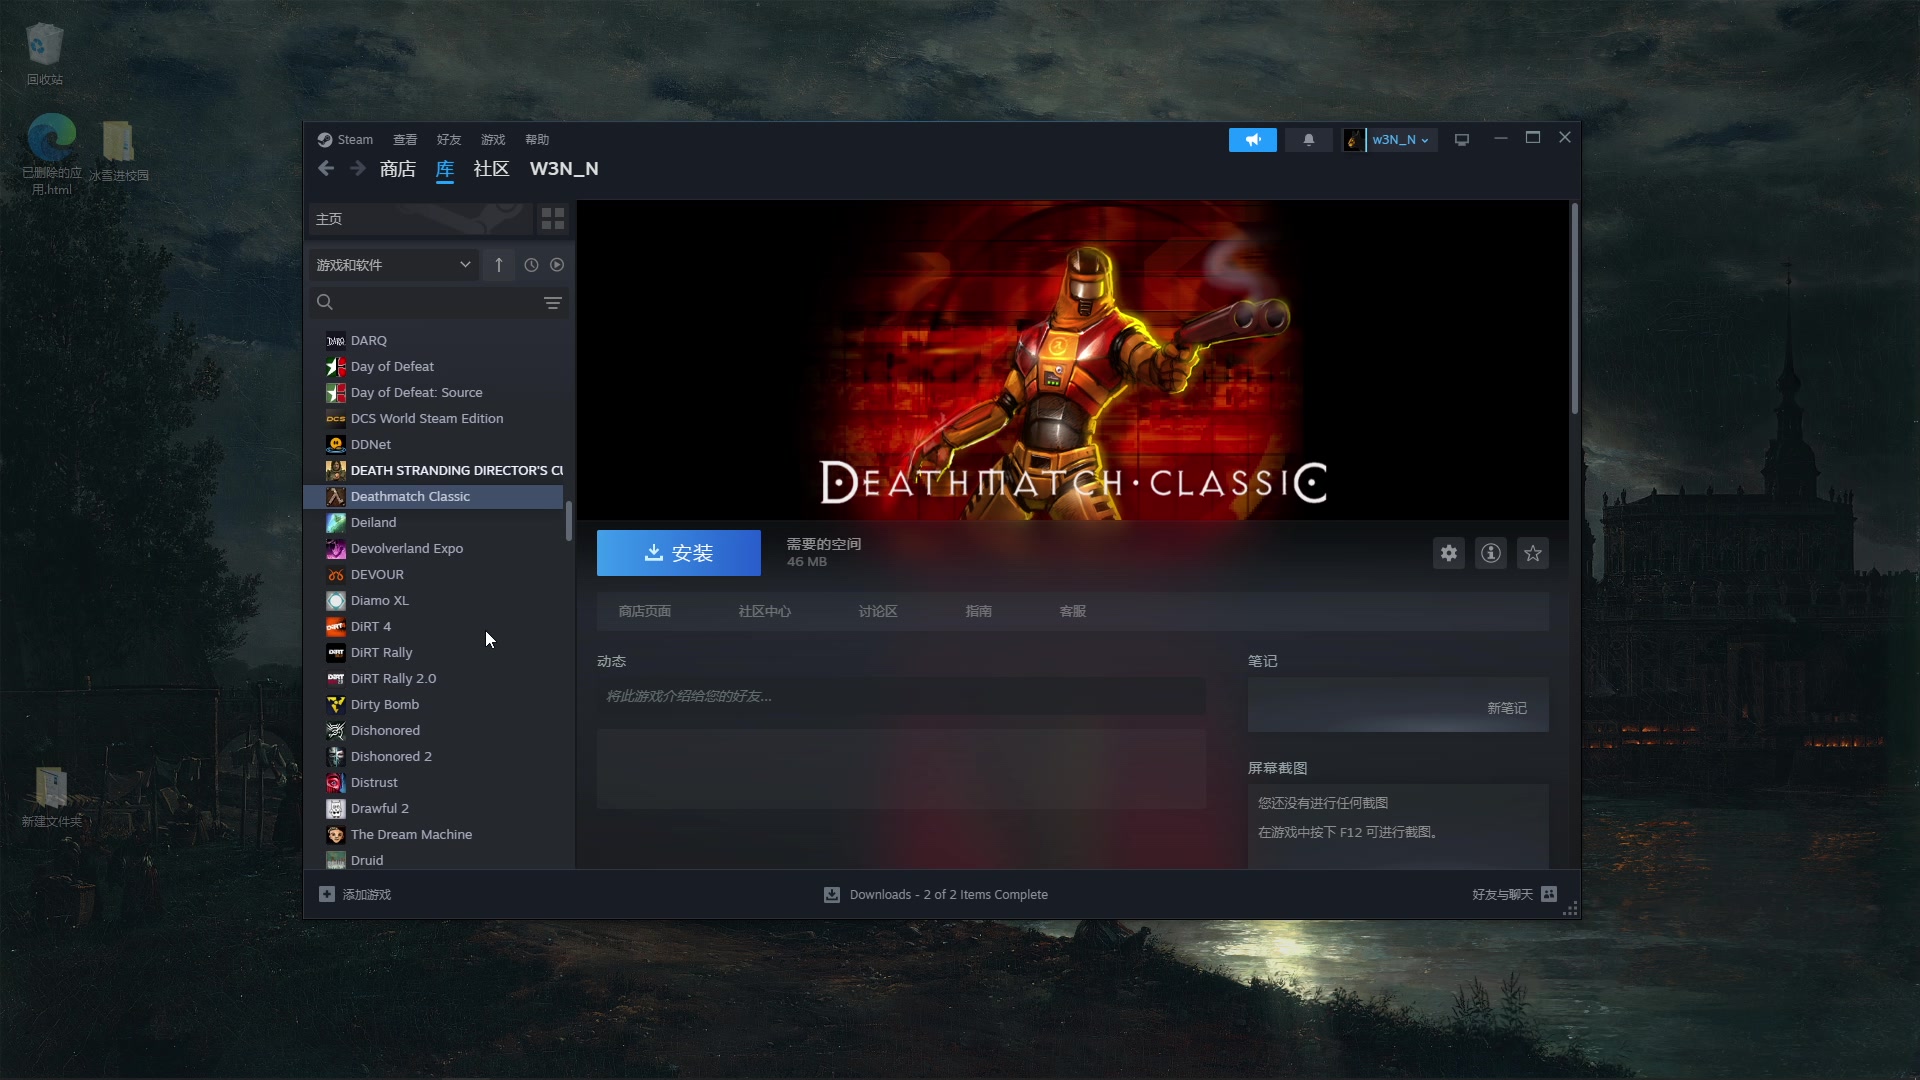Select the DiRT Rally entry
Viewport: 1920px width, 1080px height.
435,653
